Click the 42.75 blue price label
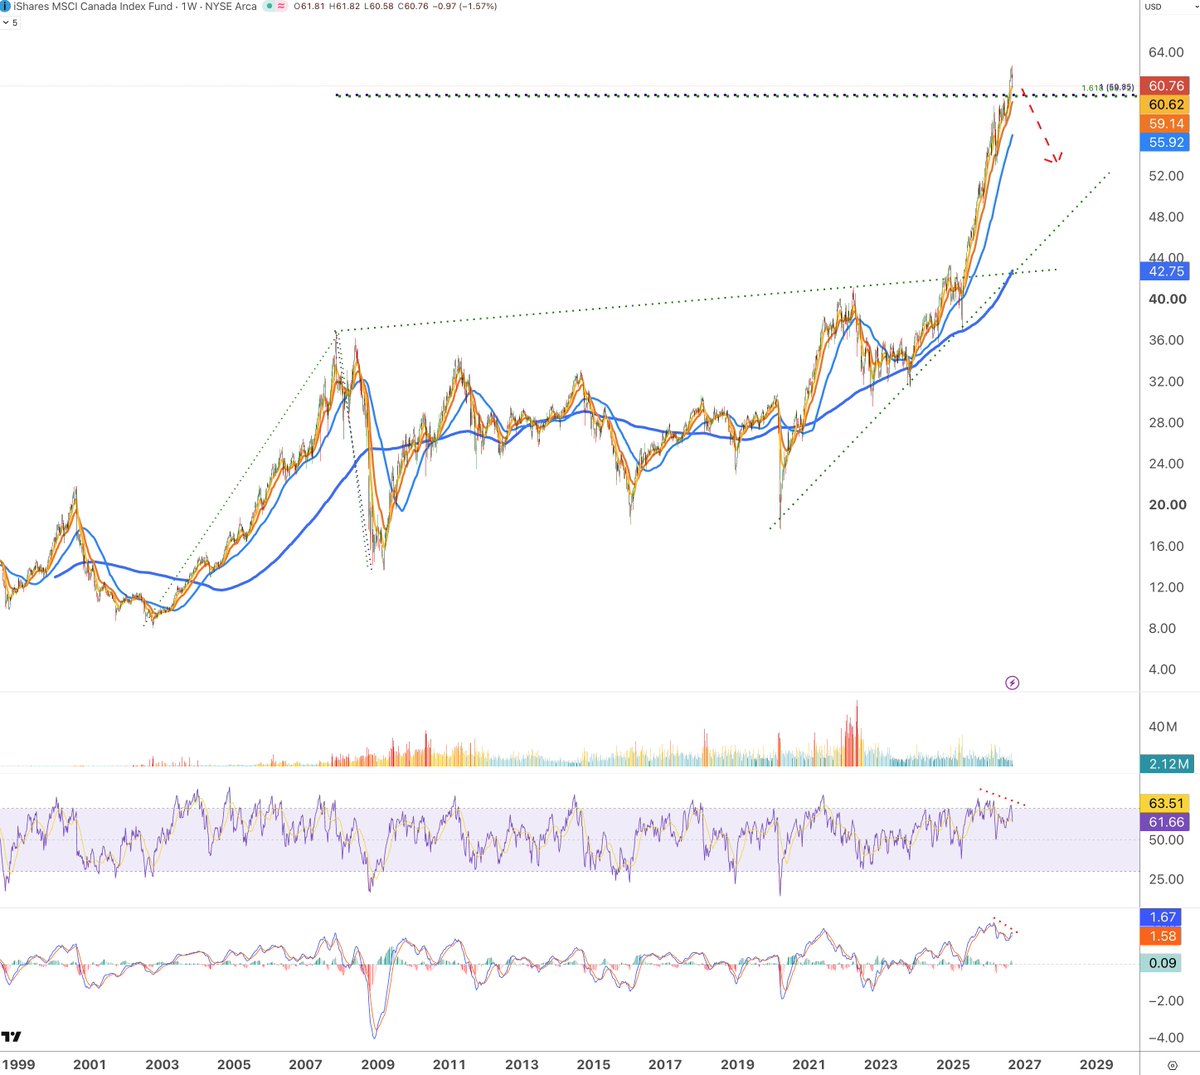The width and height of the screenshot is (1200, 1075). pyautogui.click(x=1166, y=271)
